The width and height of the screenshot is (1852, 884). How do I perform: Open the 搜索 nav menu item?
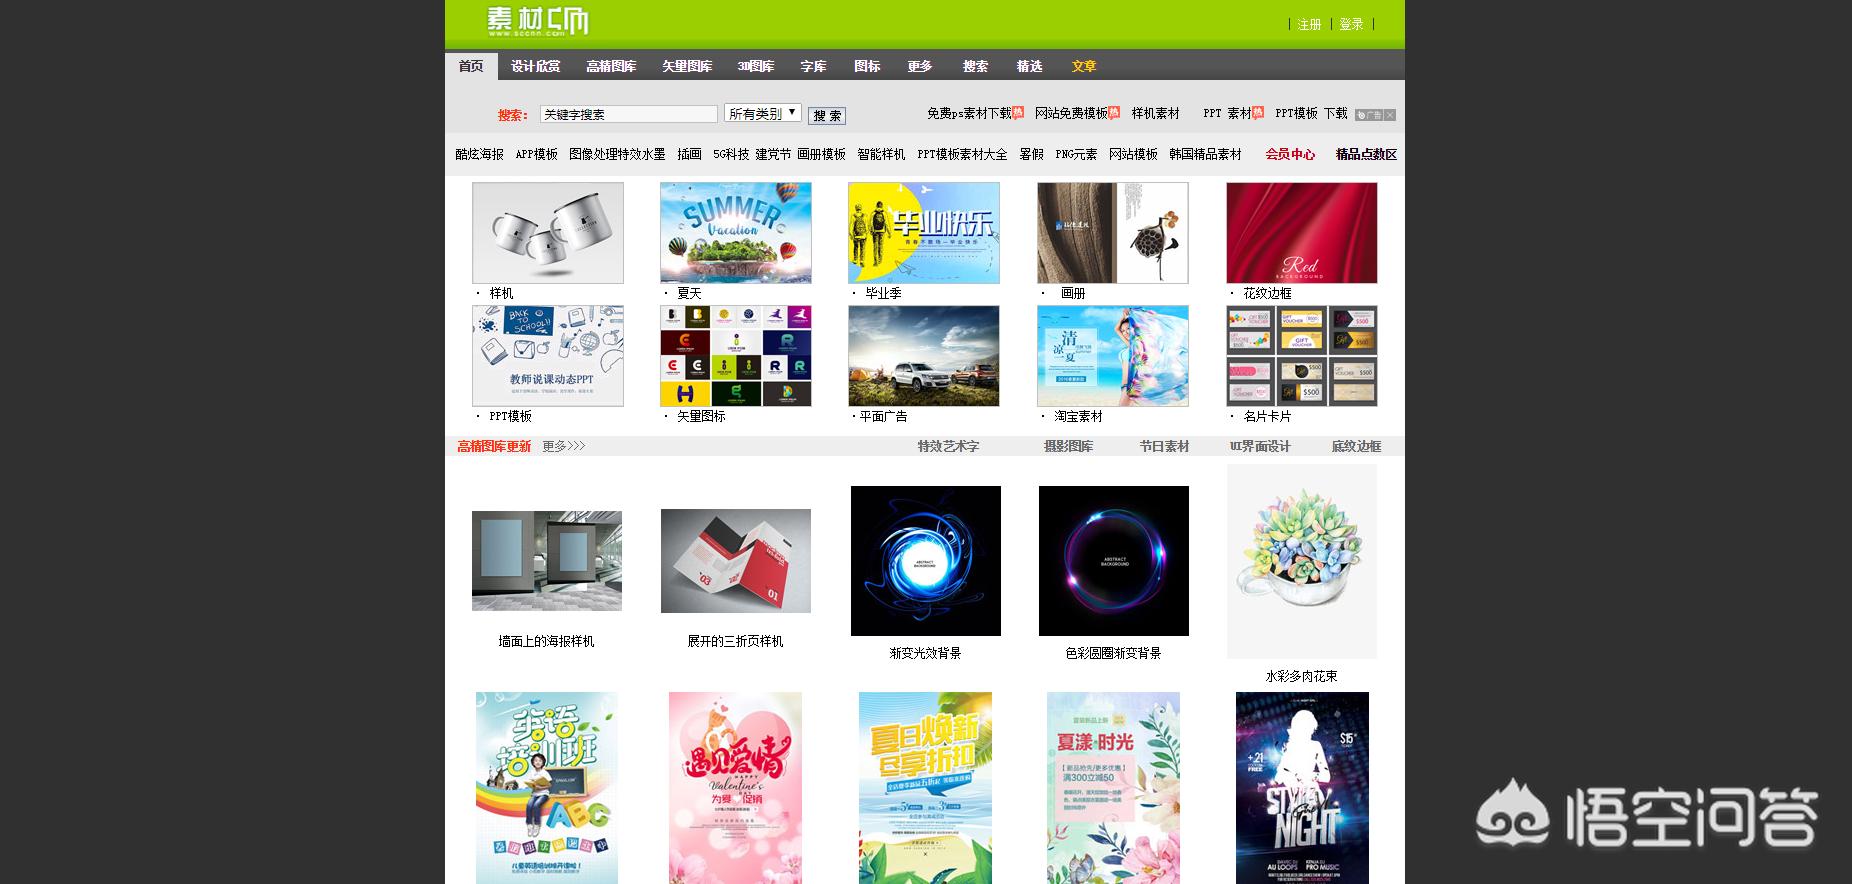point(975,66)
